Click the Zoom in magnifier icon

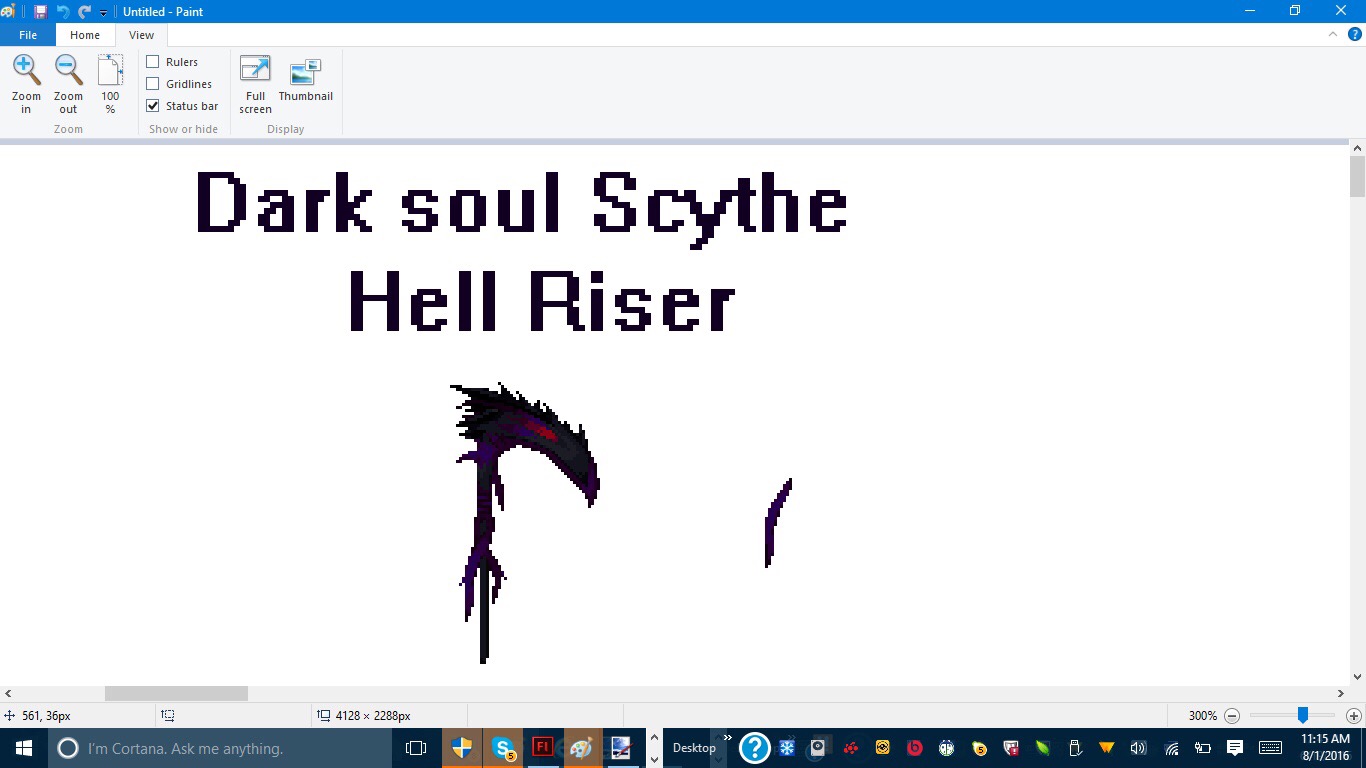point(26,71)
